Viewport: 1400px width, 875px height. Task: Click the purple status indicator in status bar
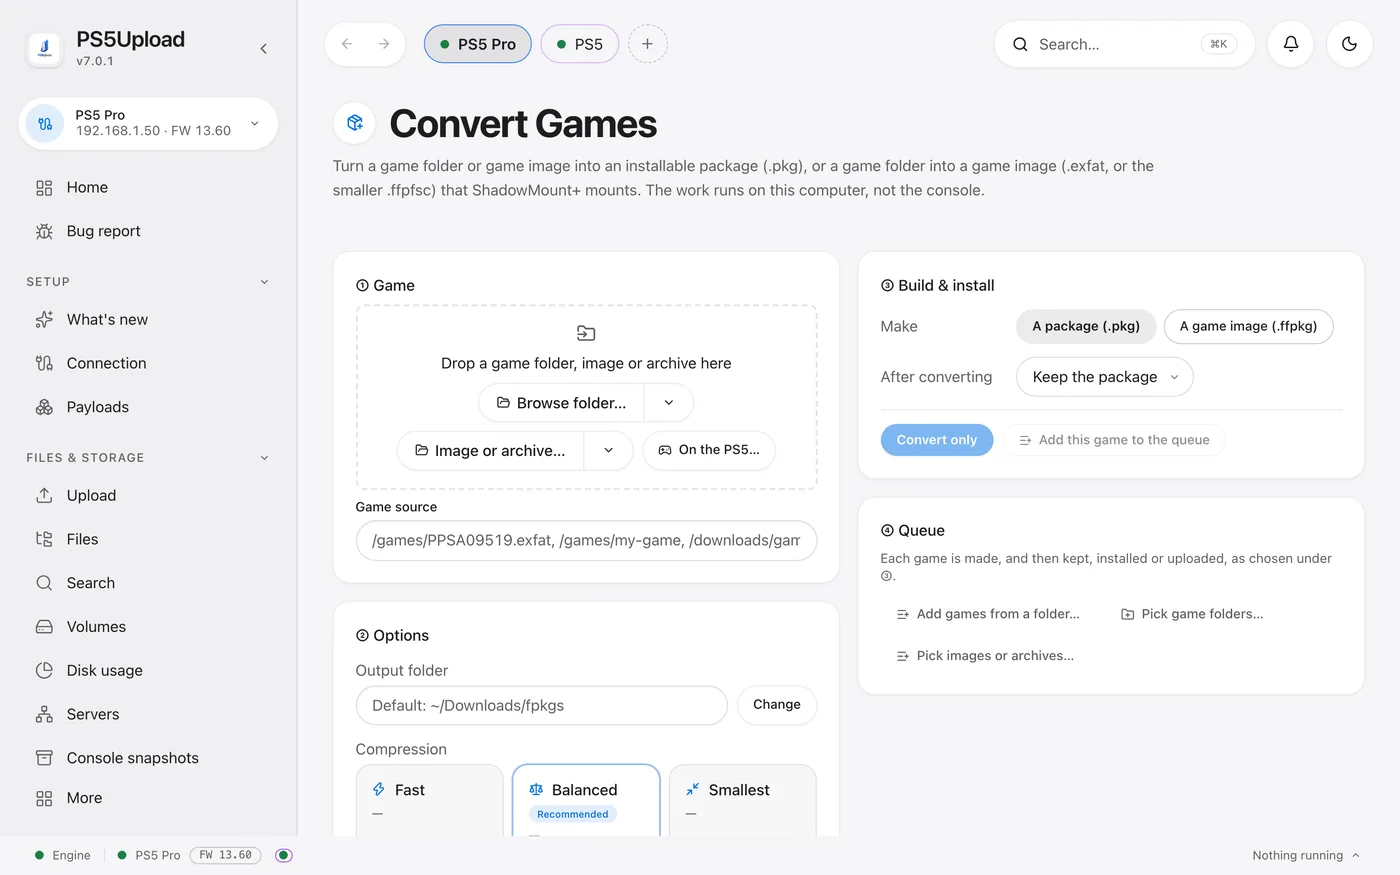click(x=284, y=855)
